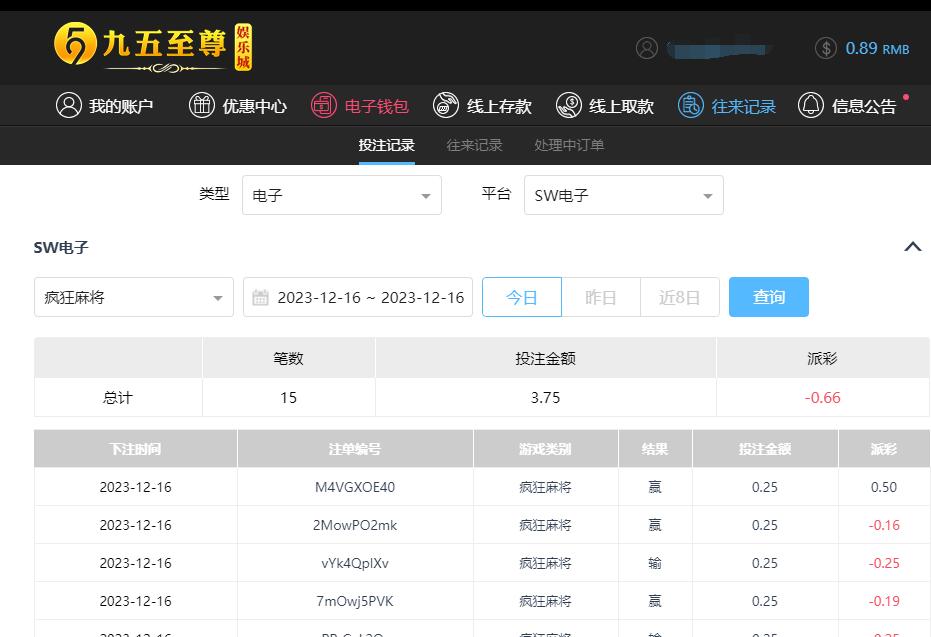The height and width of the screenshot is (637, 931).
Task: Switch to 往来记录 sub-tab
Action: (474, 145)
